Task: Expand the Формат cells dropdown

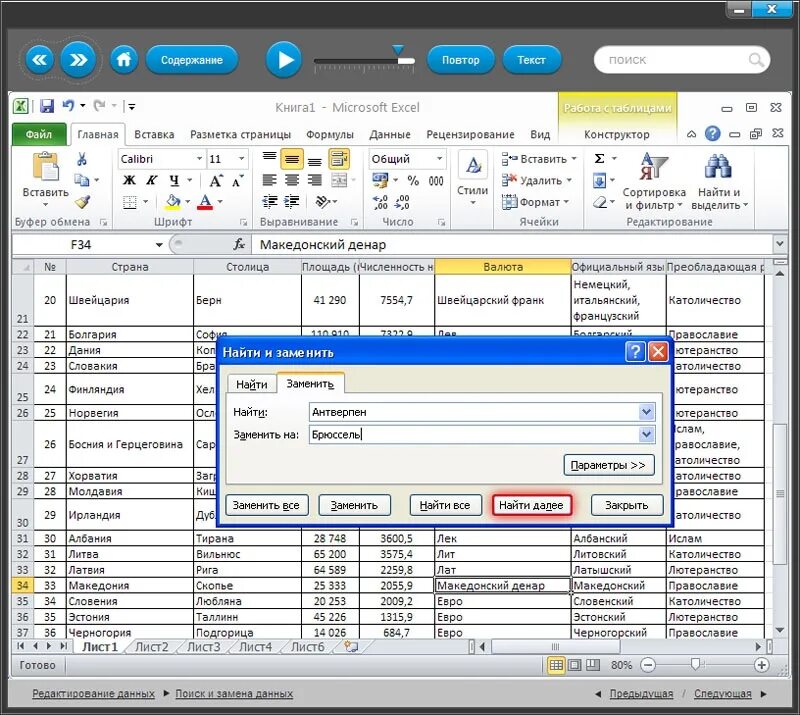Action: (x=566, y=202)
